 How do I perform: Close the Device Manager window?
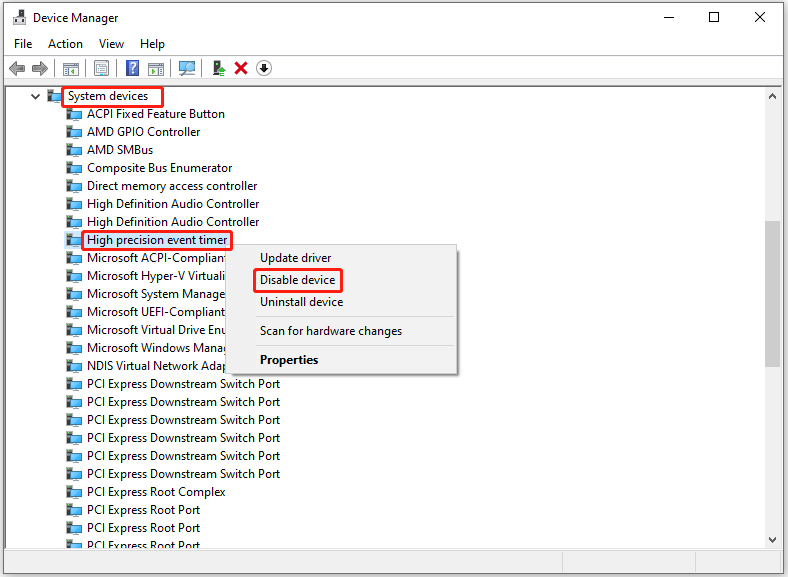coord(760,18)
